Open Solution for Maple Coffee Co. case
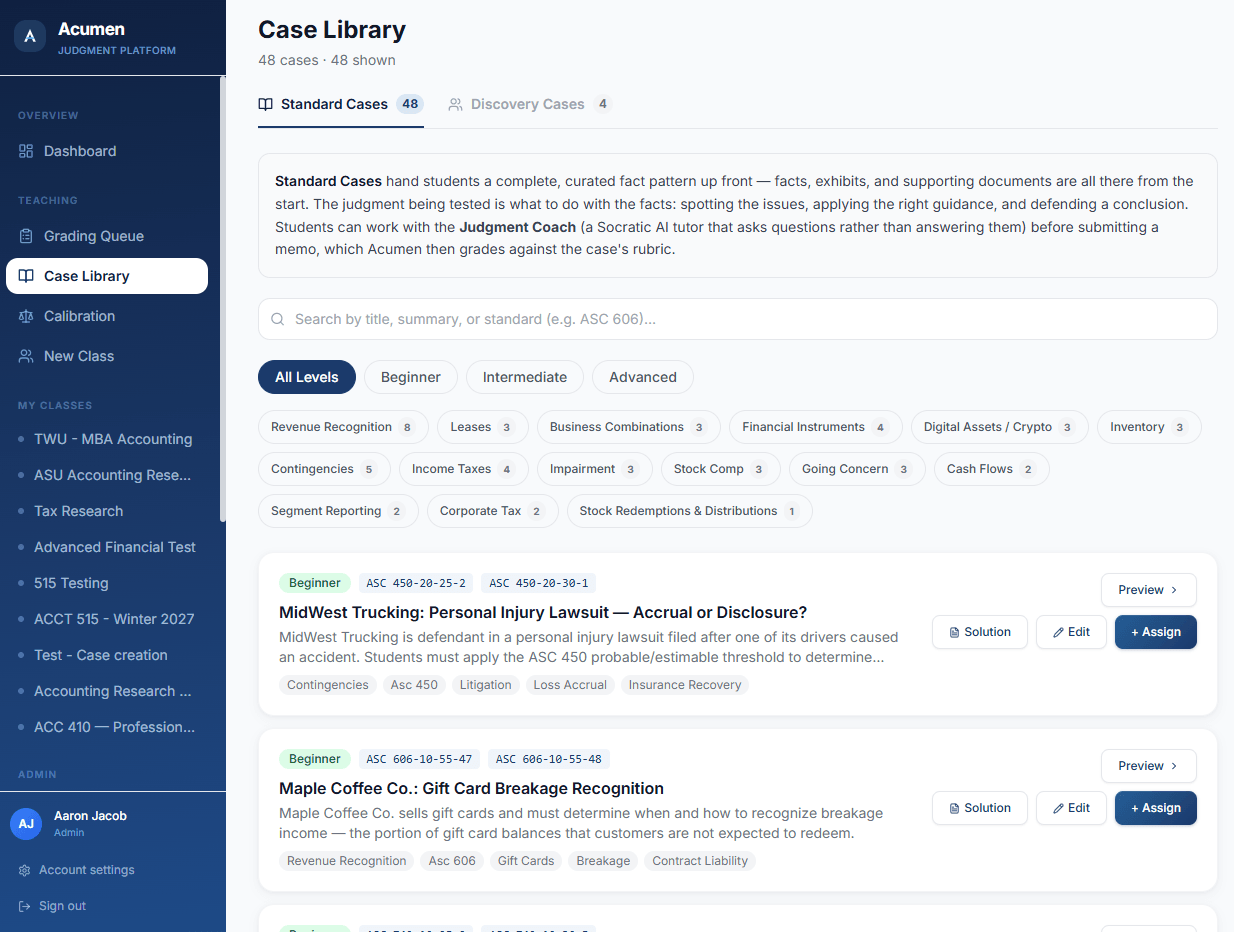The width and height of the screenshot is (1234, 932). pos(980,808)
